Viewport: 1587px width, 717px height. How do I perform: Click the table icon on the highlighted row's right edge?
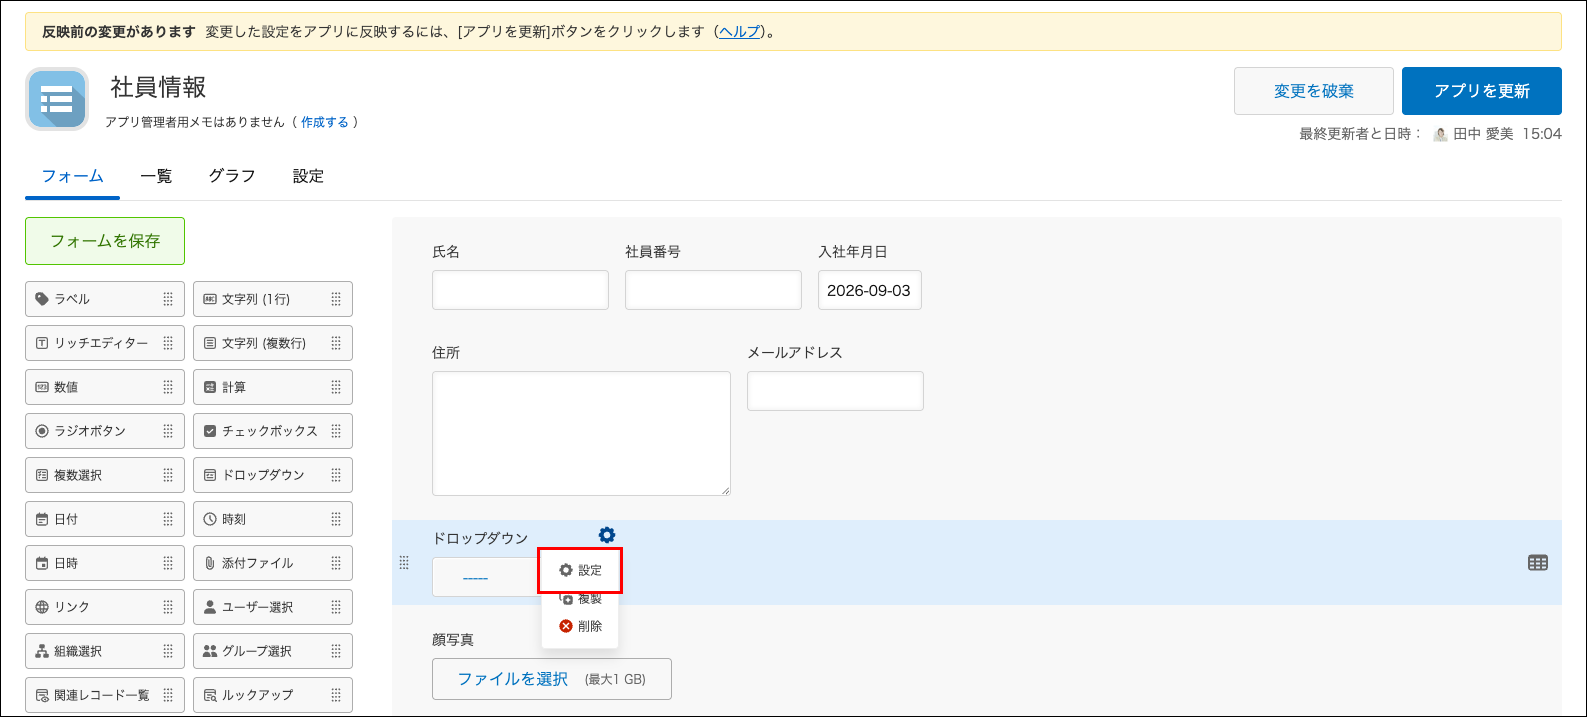pos(1538,563)
